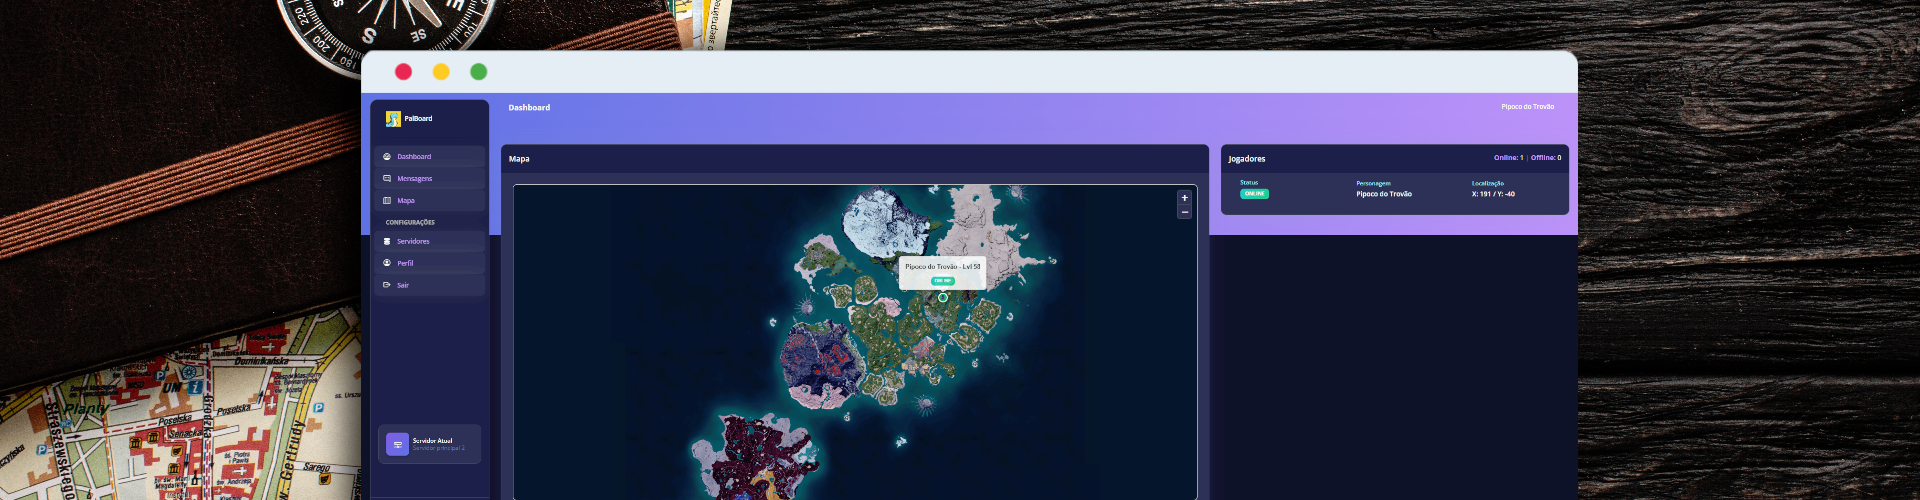Viewport: 1920px width, 500px height.
Task: Go to the Mapa sidebar item
Action: click(430, 201)
